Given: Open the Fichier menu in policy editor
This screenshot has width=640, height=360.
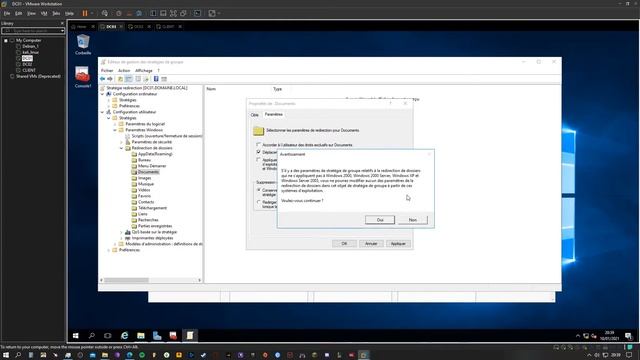Looking at the screenshot, I should pos(107,71).
